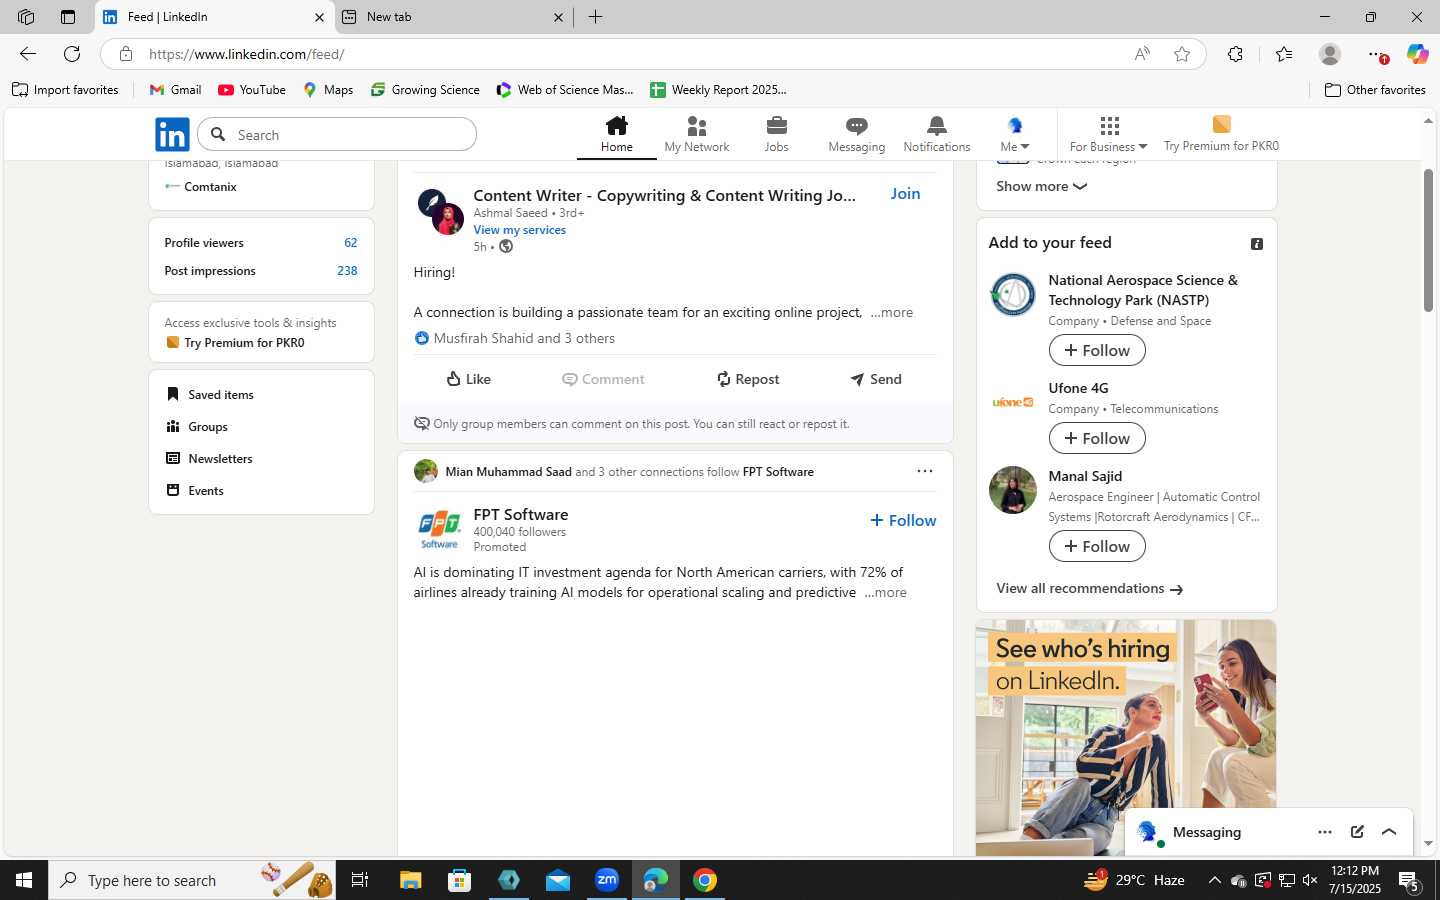
Task: Follow FPT Software
Action: 903,520
